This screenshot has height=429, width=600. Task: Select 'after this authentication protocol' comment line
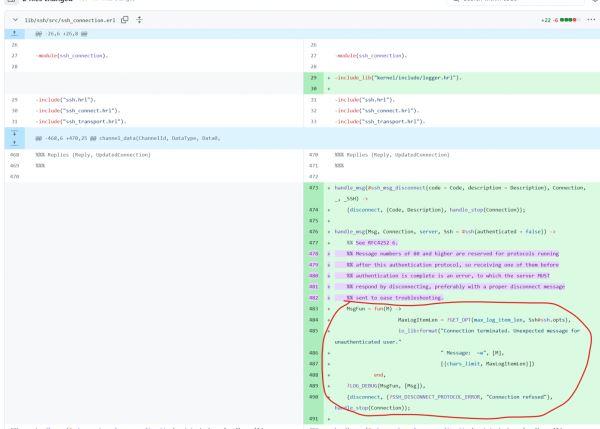pos(453,265)
